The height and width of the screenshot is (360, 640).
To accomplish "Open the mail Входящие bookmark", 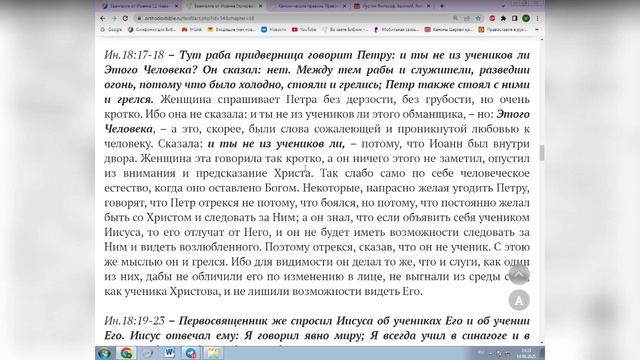I will [231, 29].
